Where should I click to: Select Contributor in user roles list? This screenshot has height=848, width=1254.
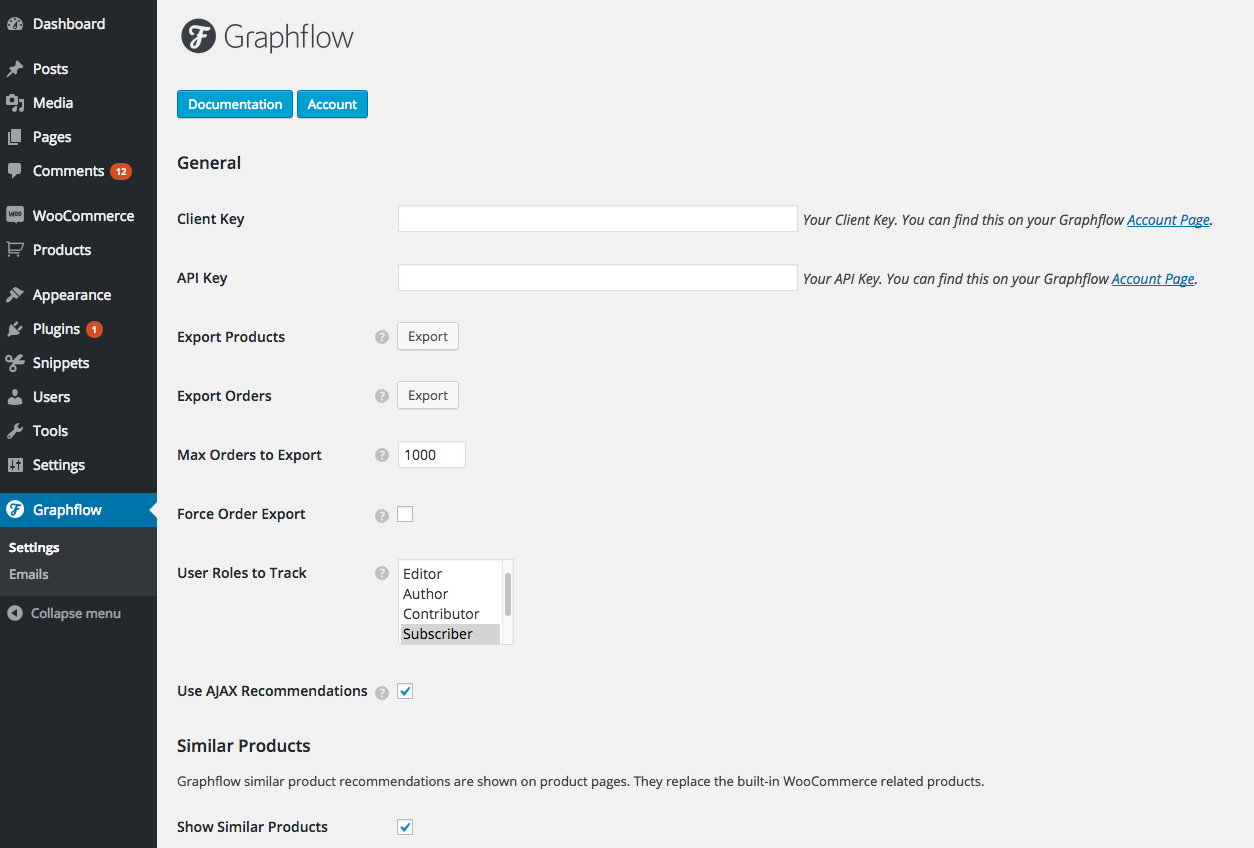450,614
